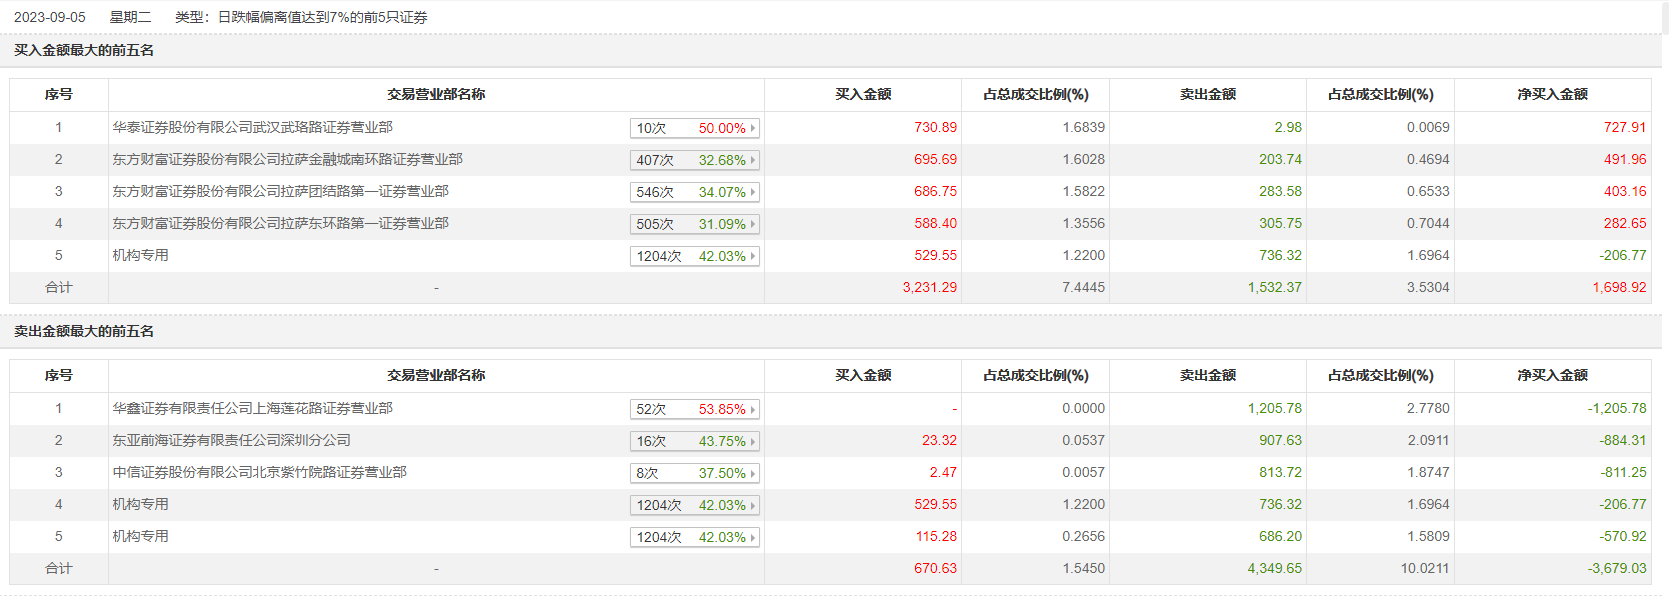Click 机构专用 in the top buy table
This screenshot has width=1669, height=597.
click(x=140, y=255)
